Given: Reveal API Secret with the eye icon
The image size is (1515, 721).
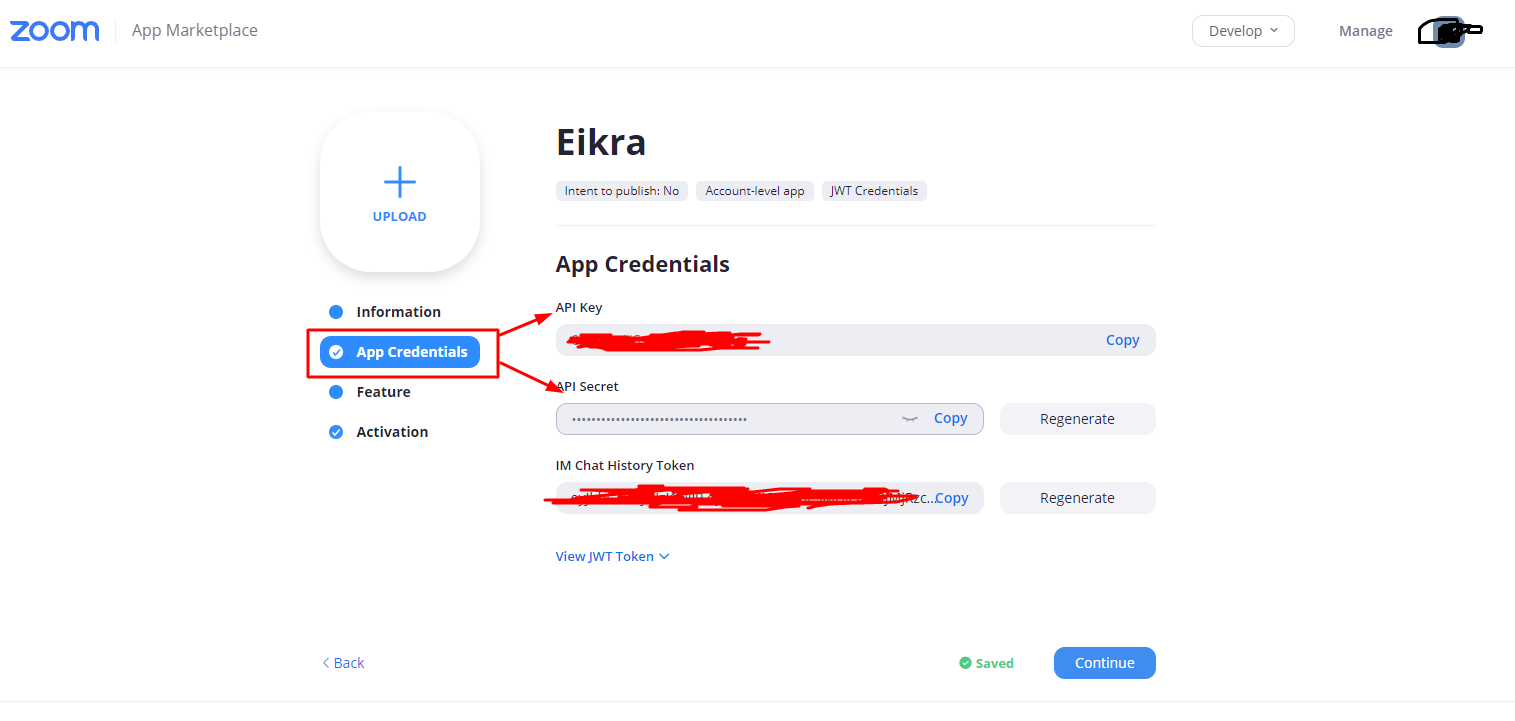Looking at the screenshot, I should tap(909, 419).
